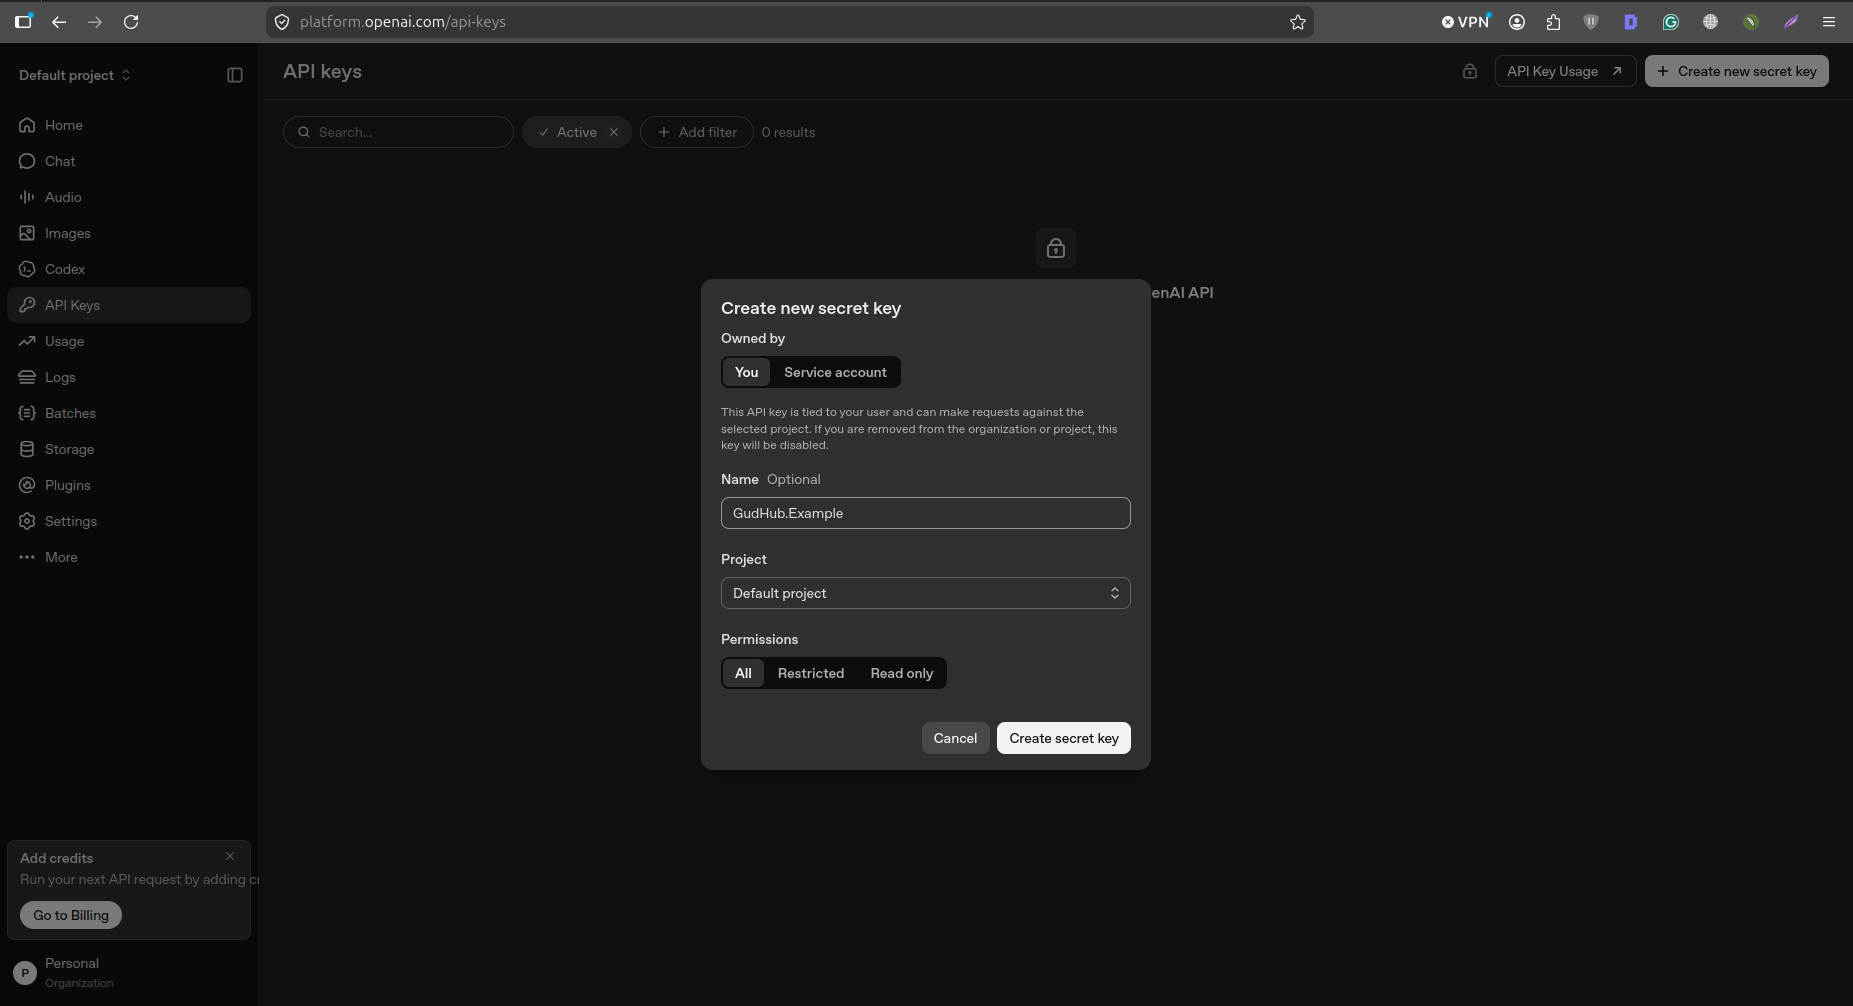The height and width of the screenshot is (1006, 1853).
Task: Dismiss the Add credits card
Action: [x=230, y=856]
